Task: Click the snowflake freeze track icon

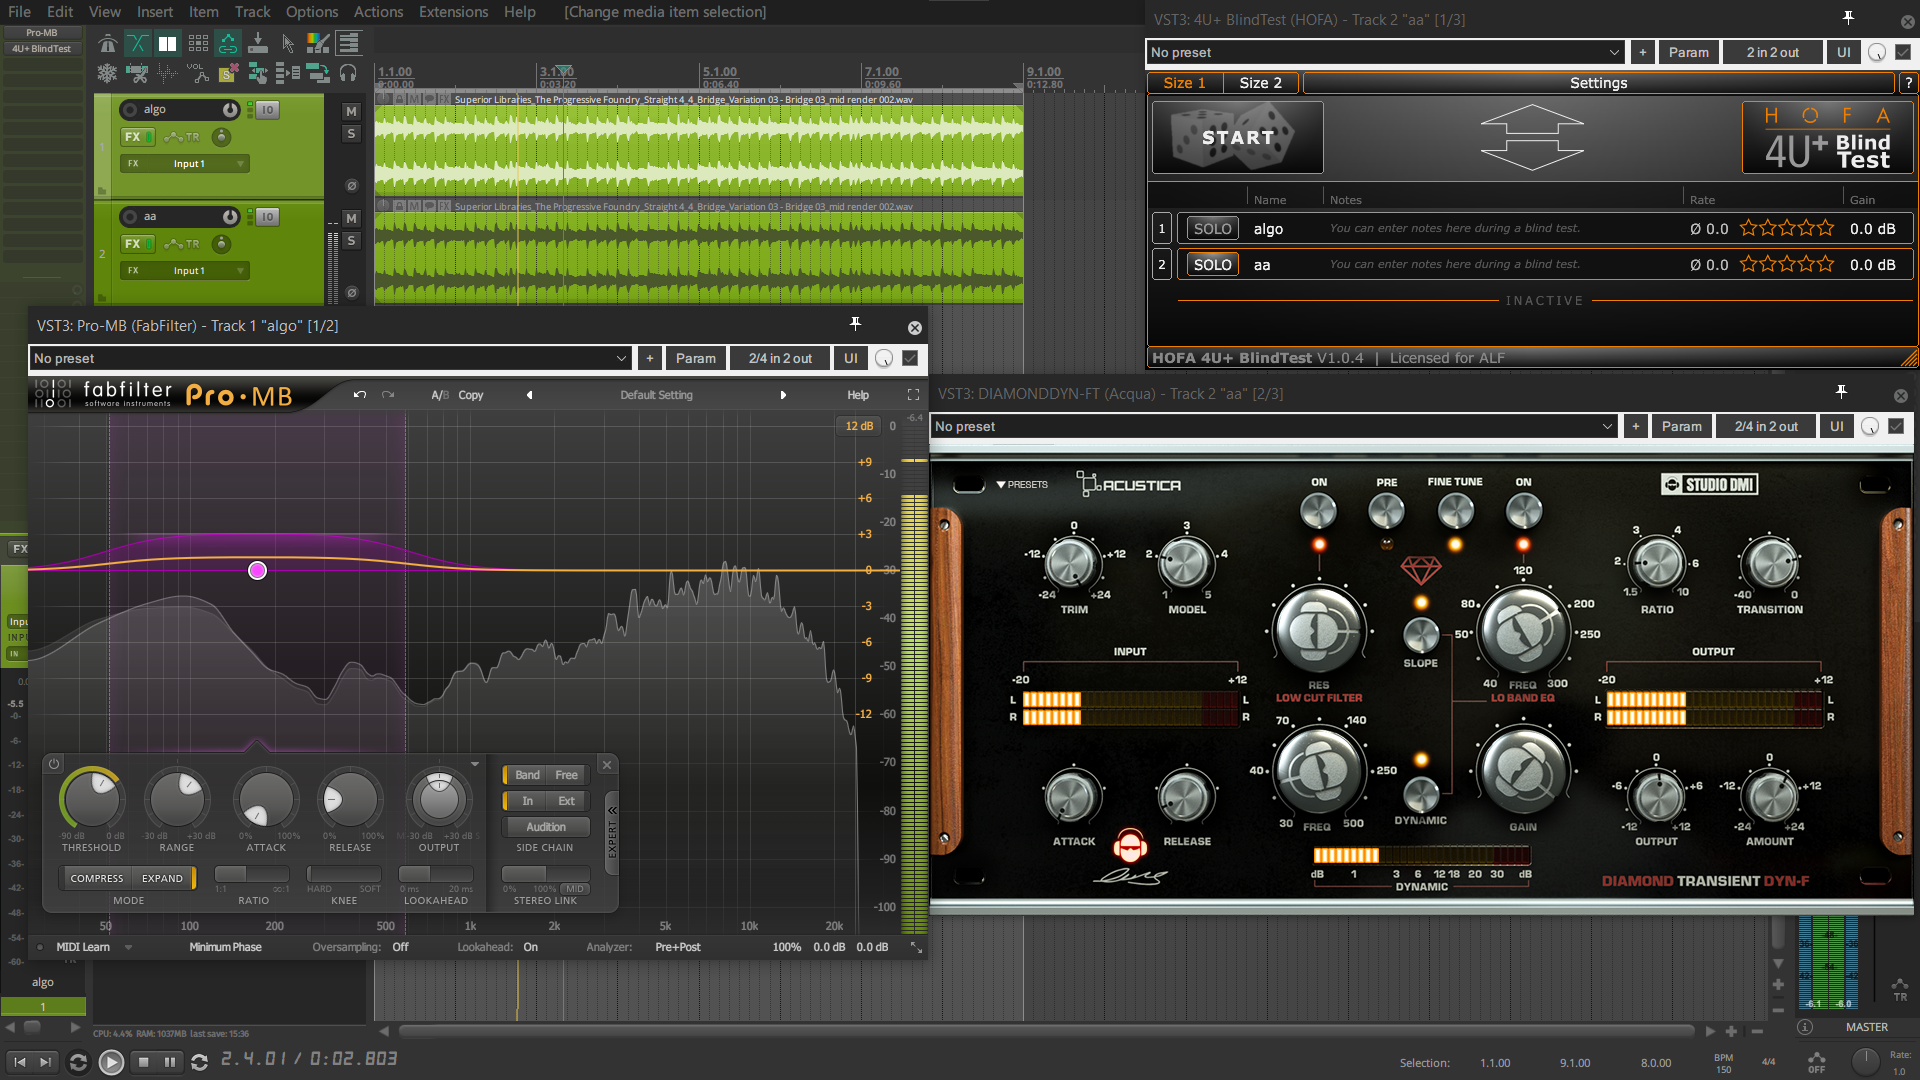Action: [x=107, y=73]
